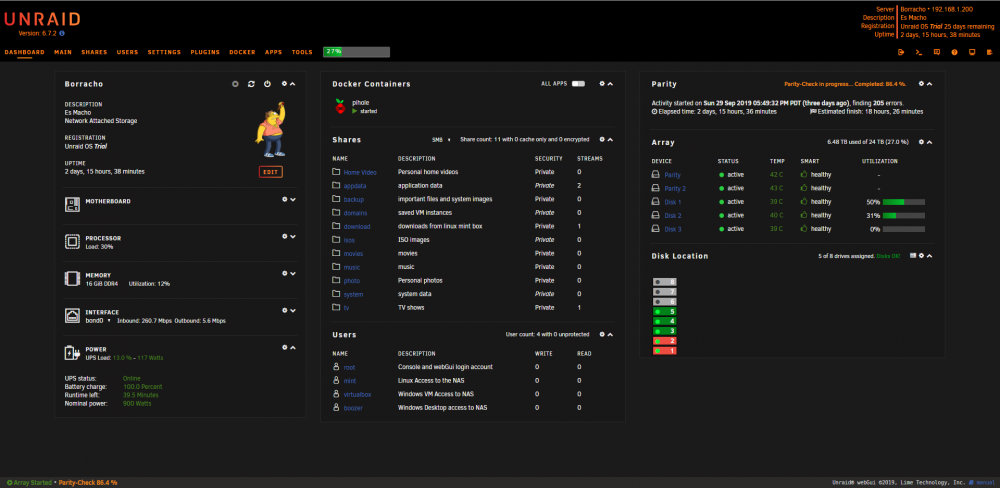Click the reboot icon in Borracho panel
Viewport: 1000px width, 488px height.
click(251, 84)
